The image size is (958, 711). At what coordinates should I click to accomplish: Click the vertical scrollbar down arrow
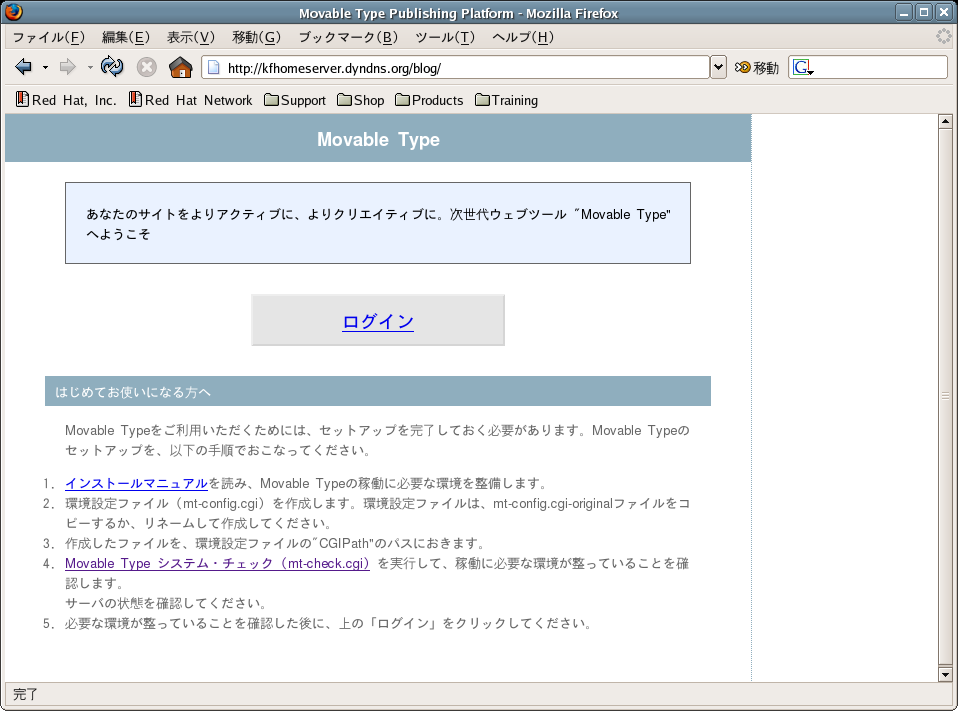(945, 674)
